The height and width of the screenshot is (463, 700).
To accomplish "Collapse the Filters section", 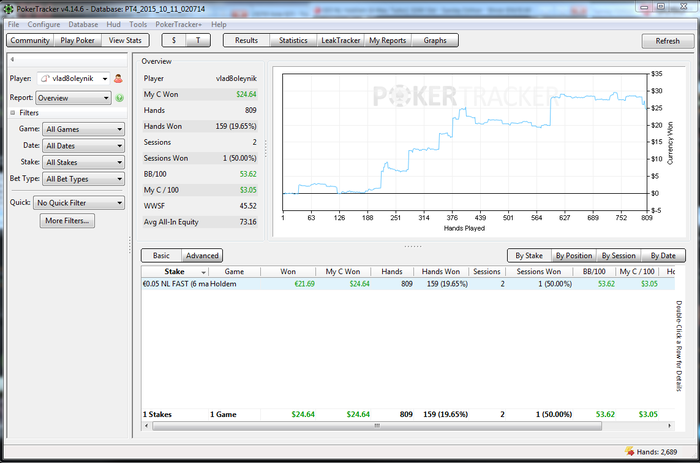I will click(x=13, y=113).
